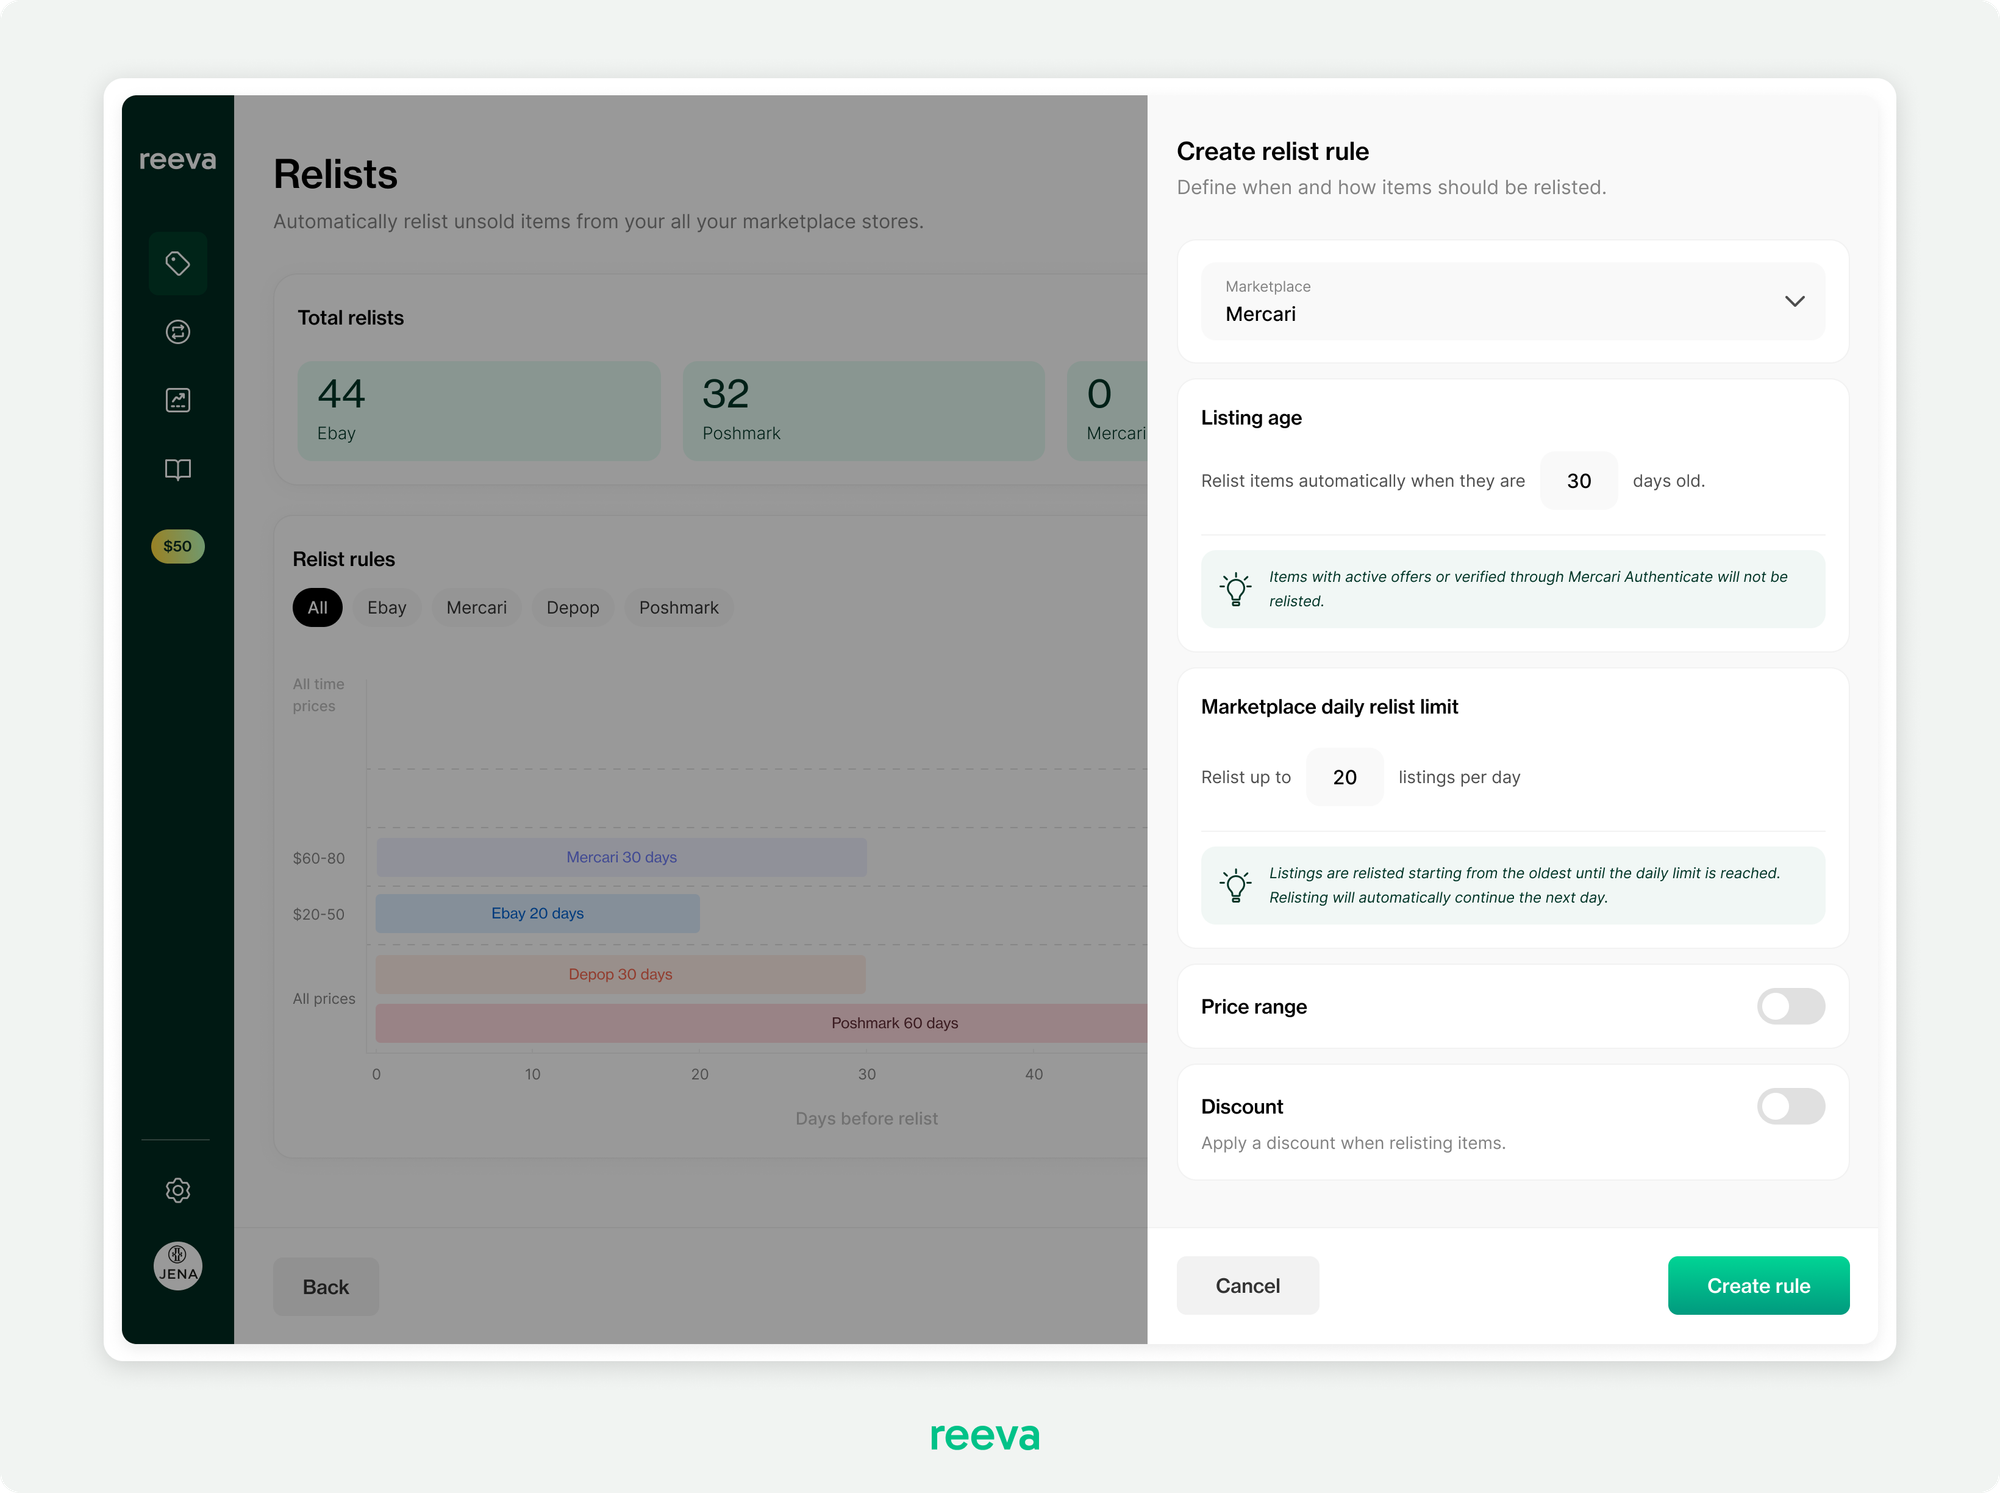Click the lightbulb icon in Mercari Authenticate tip

pos(1236,589)
